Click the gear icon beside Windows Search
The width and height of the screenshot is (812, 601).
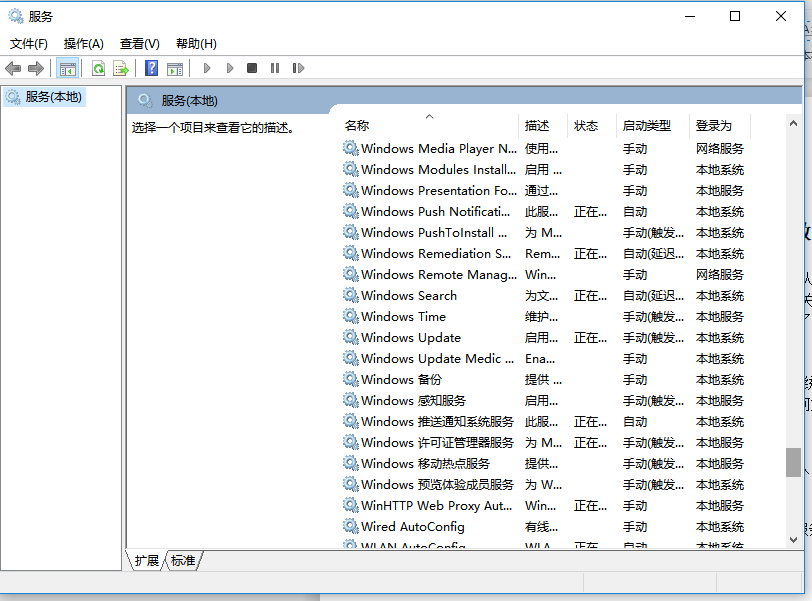coord(351,295)
